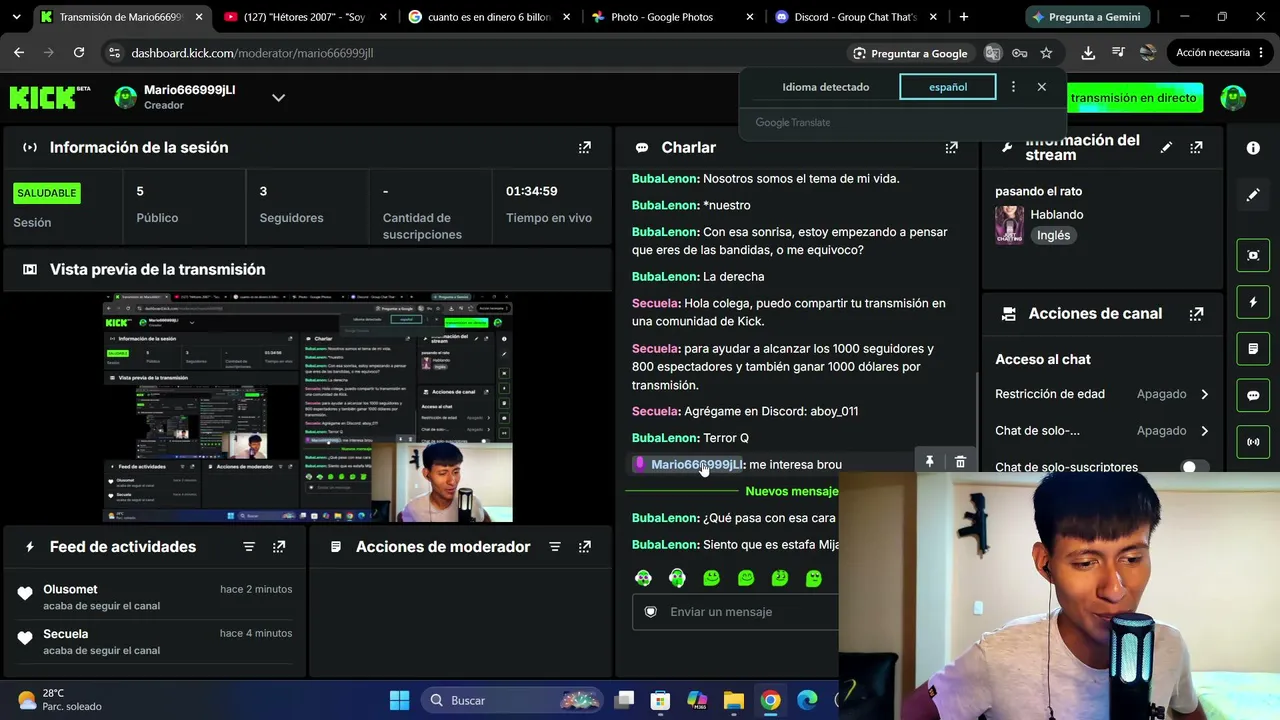Click the browser address bar URL
1280x720 pixels.
click(252, 53)
